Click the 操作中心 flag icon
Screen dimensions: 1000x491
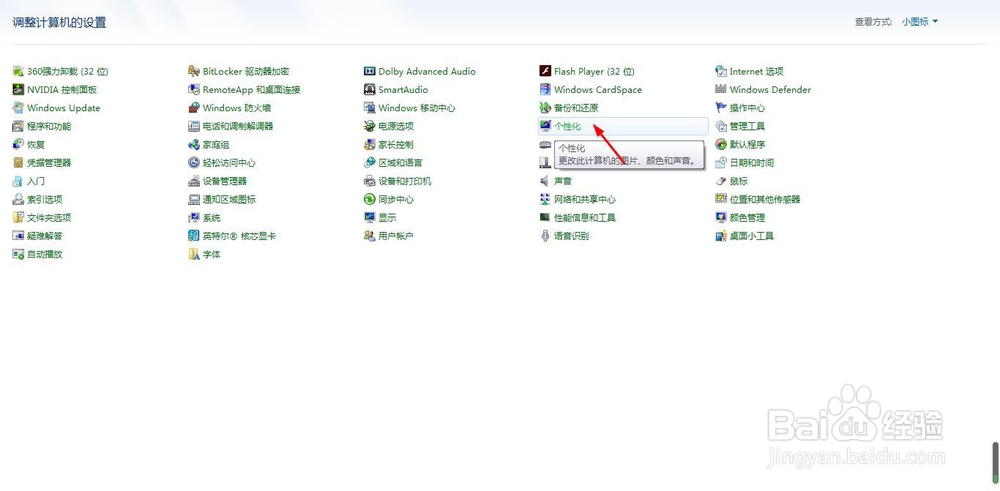click(721, 108)
